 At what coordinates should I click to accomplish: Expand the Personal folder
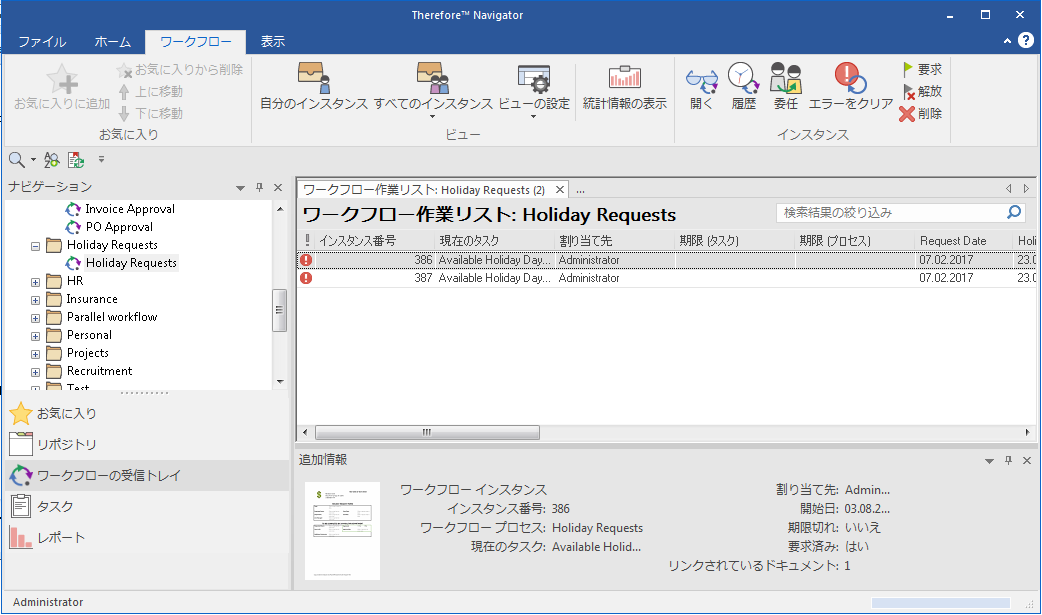(x=35, y=336)
